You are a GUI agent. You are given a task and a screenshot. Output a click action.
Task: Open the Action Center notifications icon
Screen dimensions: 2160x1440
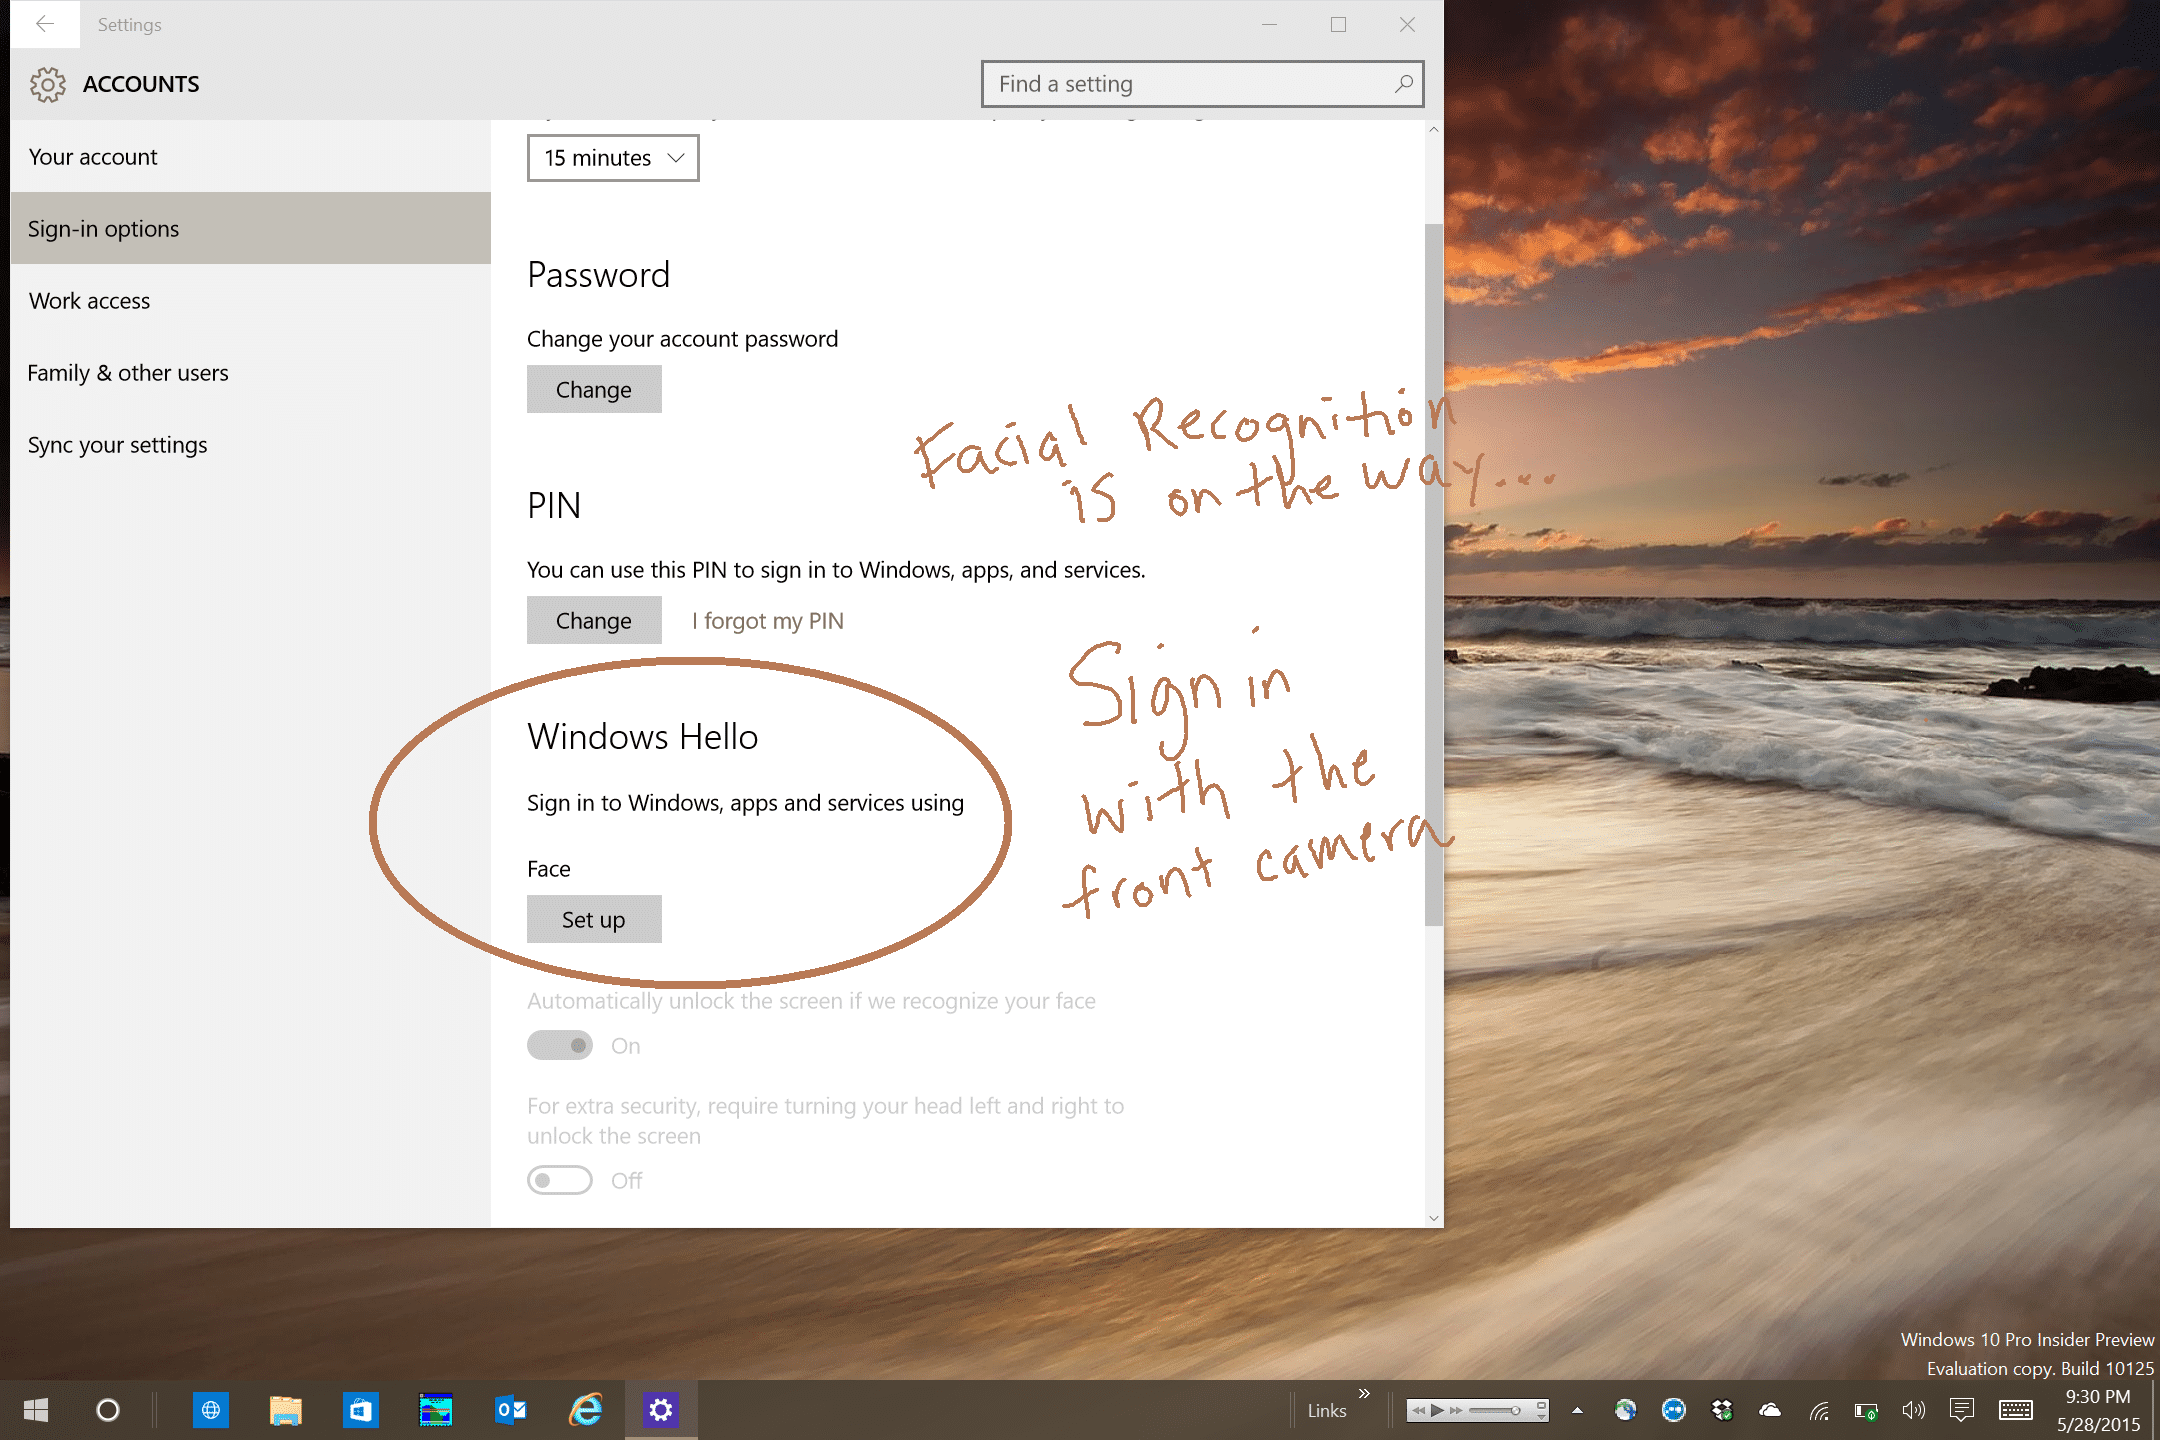pyautogui.click(x=1961, y=1410)
